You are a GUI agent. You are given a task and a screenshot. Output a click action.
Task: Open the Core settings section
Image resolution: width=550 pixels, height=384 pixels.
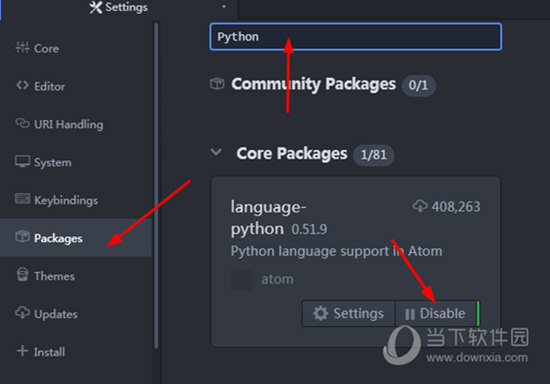[x=75, y=48]
